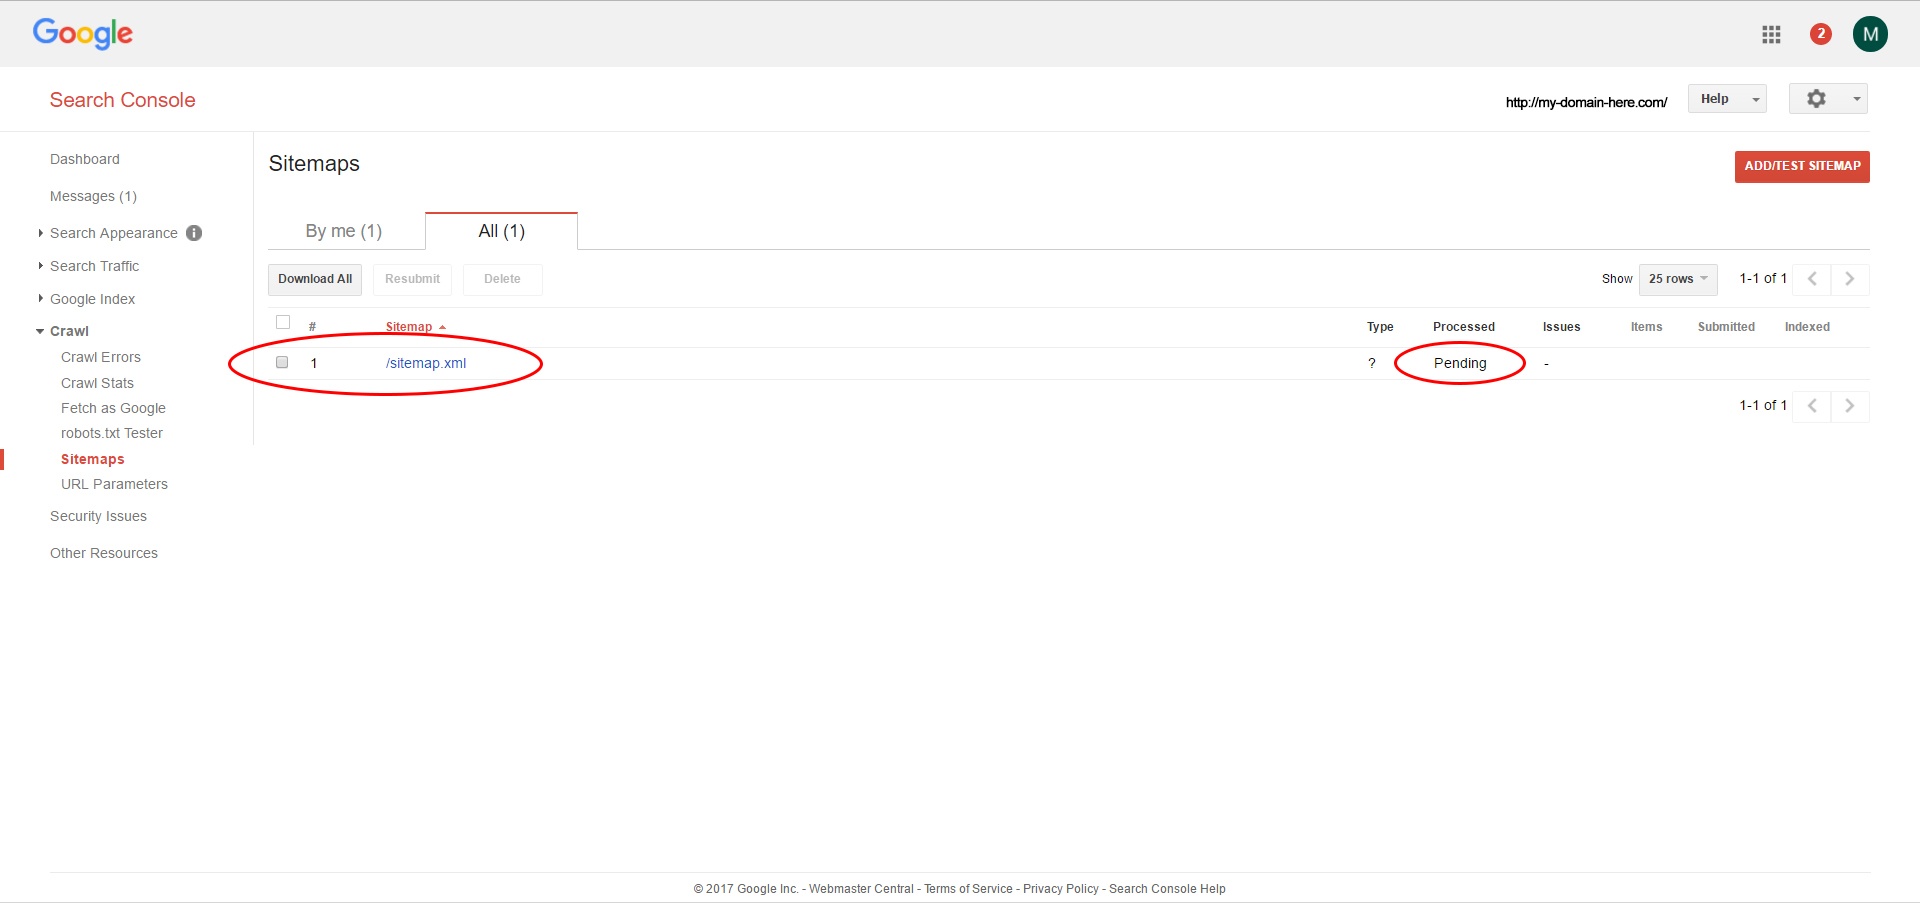This screenshot has width=1920, height=903.
Task: Tick the checkbox for /sitemap.xml row
Action: coord(282,362)
